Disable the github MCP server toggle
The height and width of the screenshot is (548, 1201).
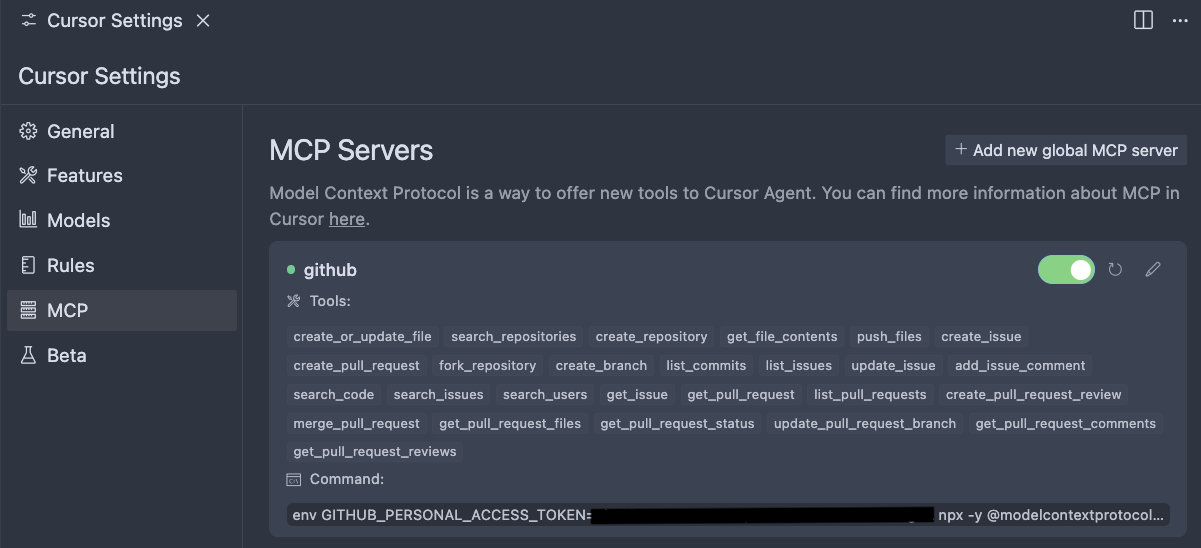(1066, 269)
